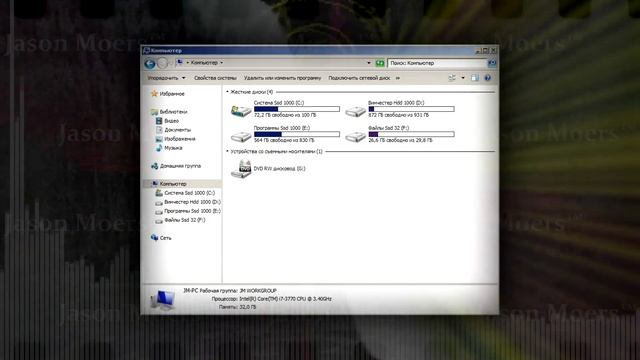This screenshot has height=360, width=640.
Task: Click the Память: 32,0 ГБ text
Action: coord(237,307)
